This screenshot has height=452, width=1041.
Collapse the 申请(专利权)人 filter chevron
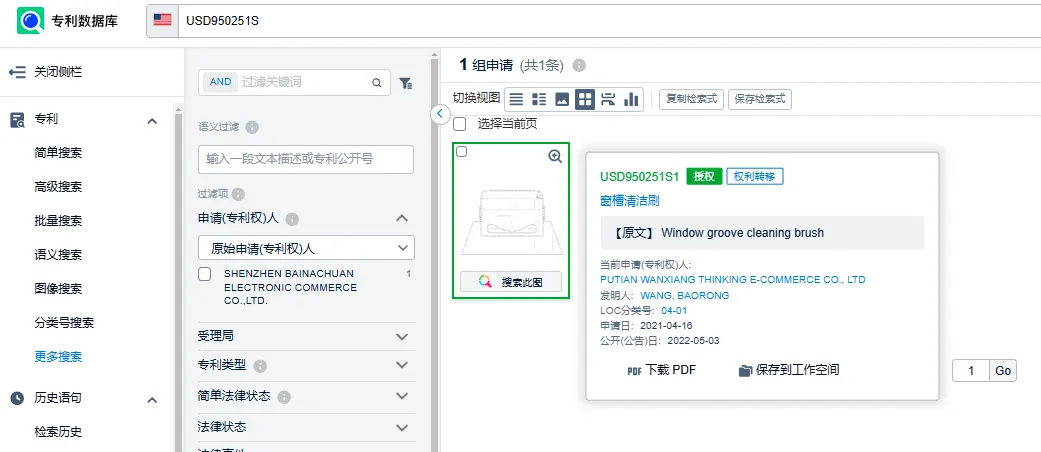(x=402, y=218)
